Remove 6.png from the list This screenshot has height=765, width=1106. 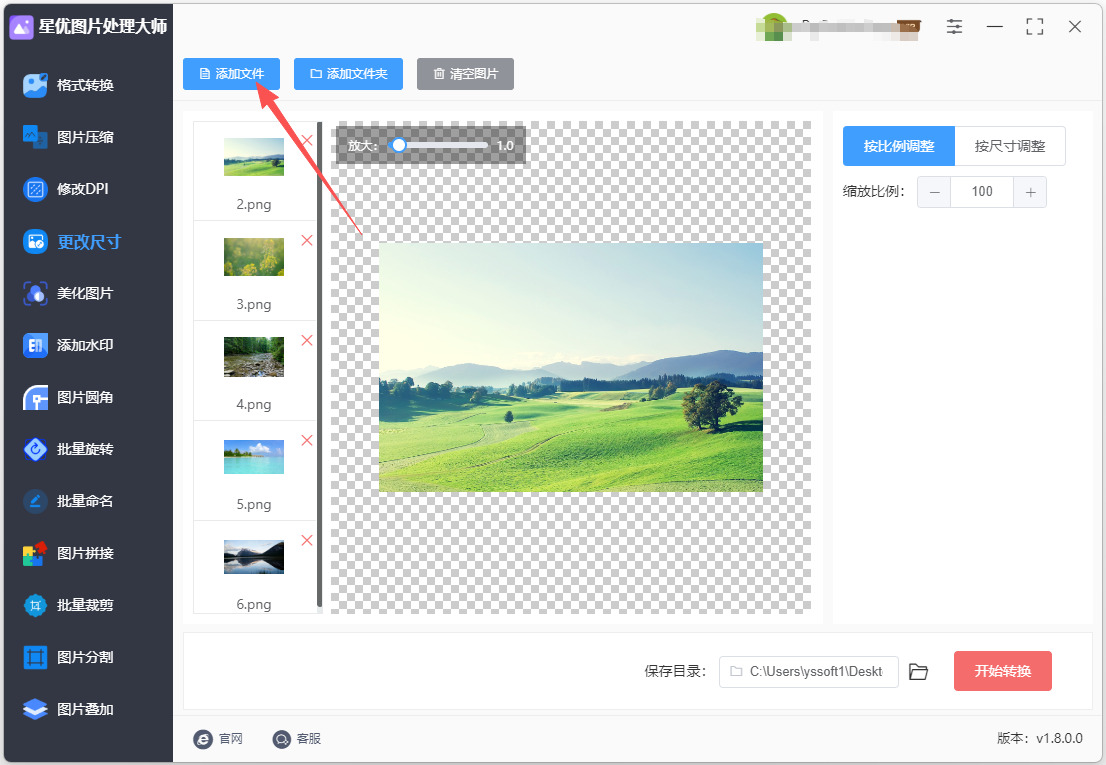pos(307,541)
